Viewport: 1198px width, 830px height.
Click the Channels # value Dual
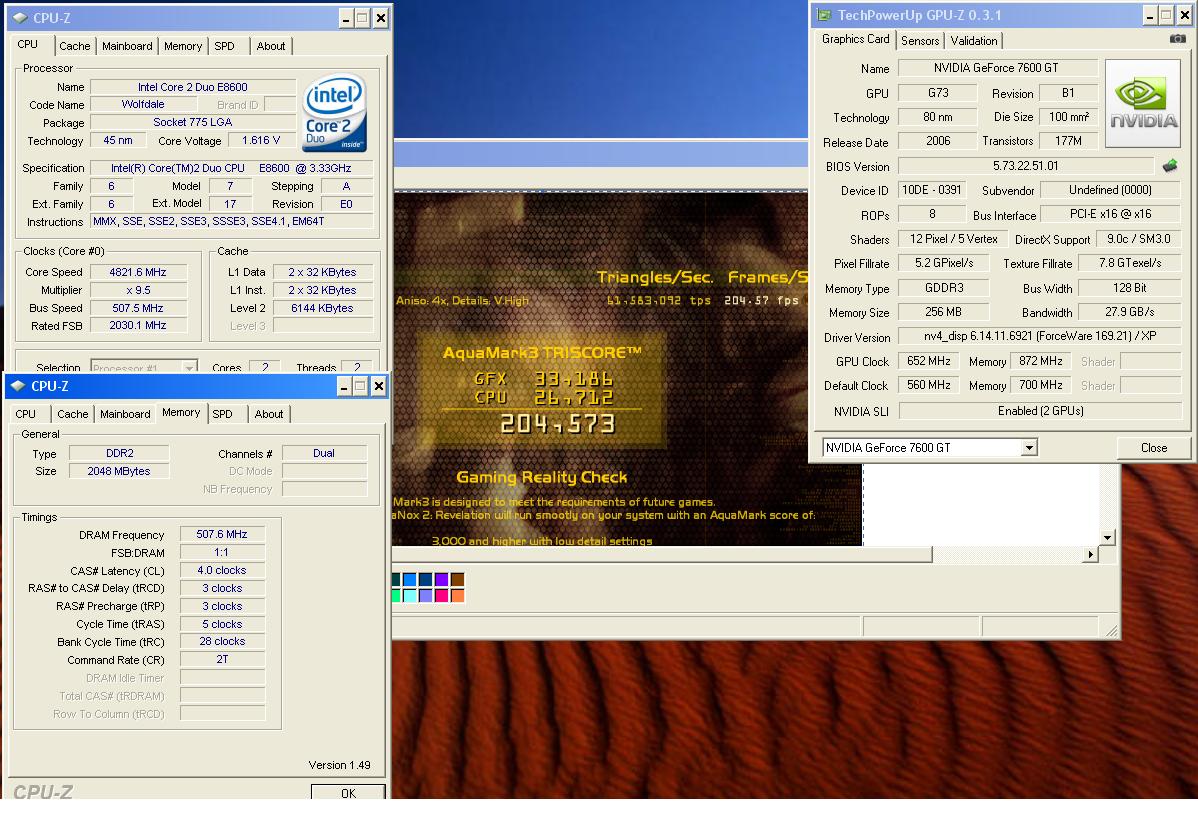(324, 453)
